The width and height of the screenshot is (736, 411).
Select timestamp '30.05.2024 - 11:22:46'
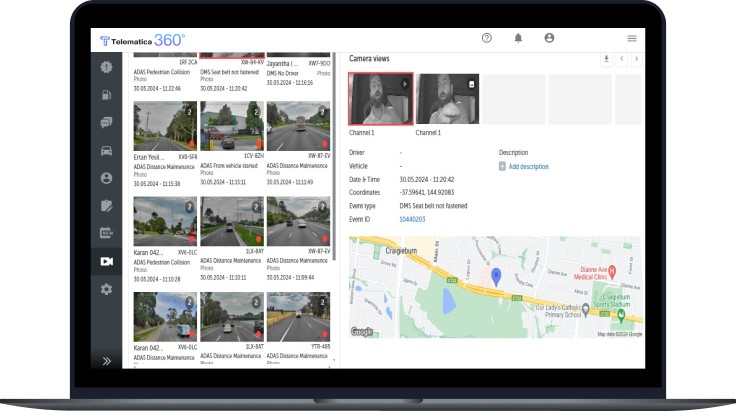(157, 88)
